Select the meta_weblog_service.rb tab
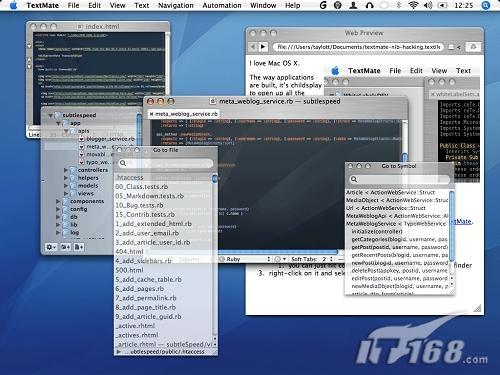Image resolution: width=500 pixels, height=375 pixels. tap(184, 114)
